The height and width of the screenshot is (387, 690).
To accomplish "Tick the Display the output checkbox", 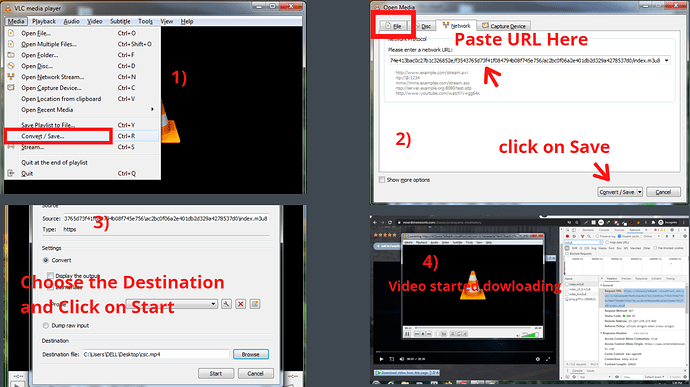I will (x=50, y=276).
